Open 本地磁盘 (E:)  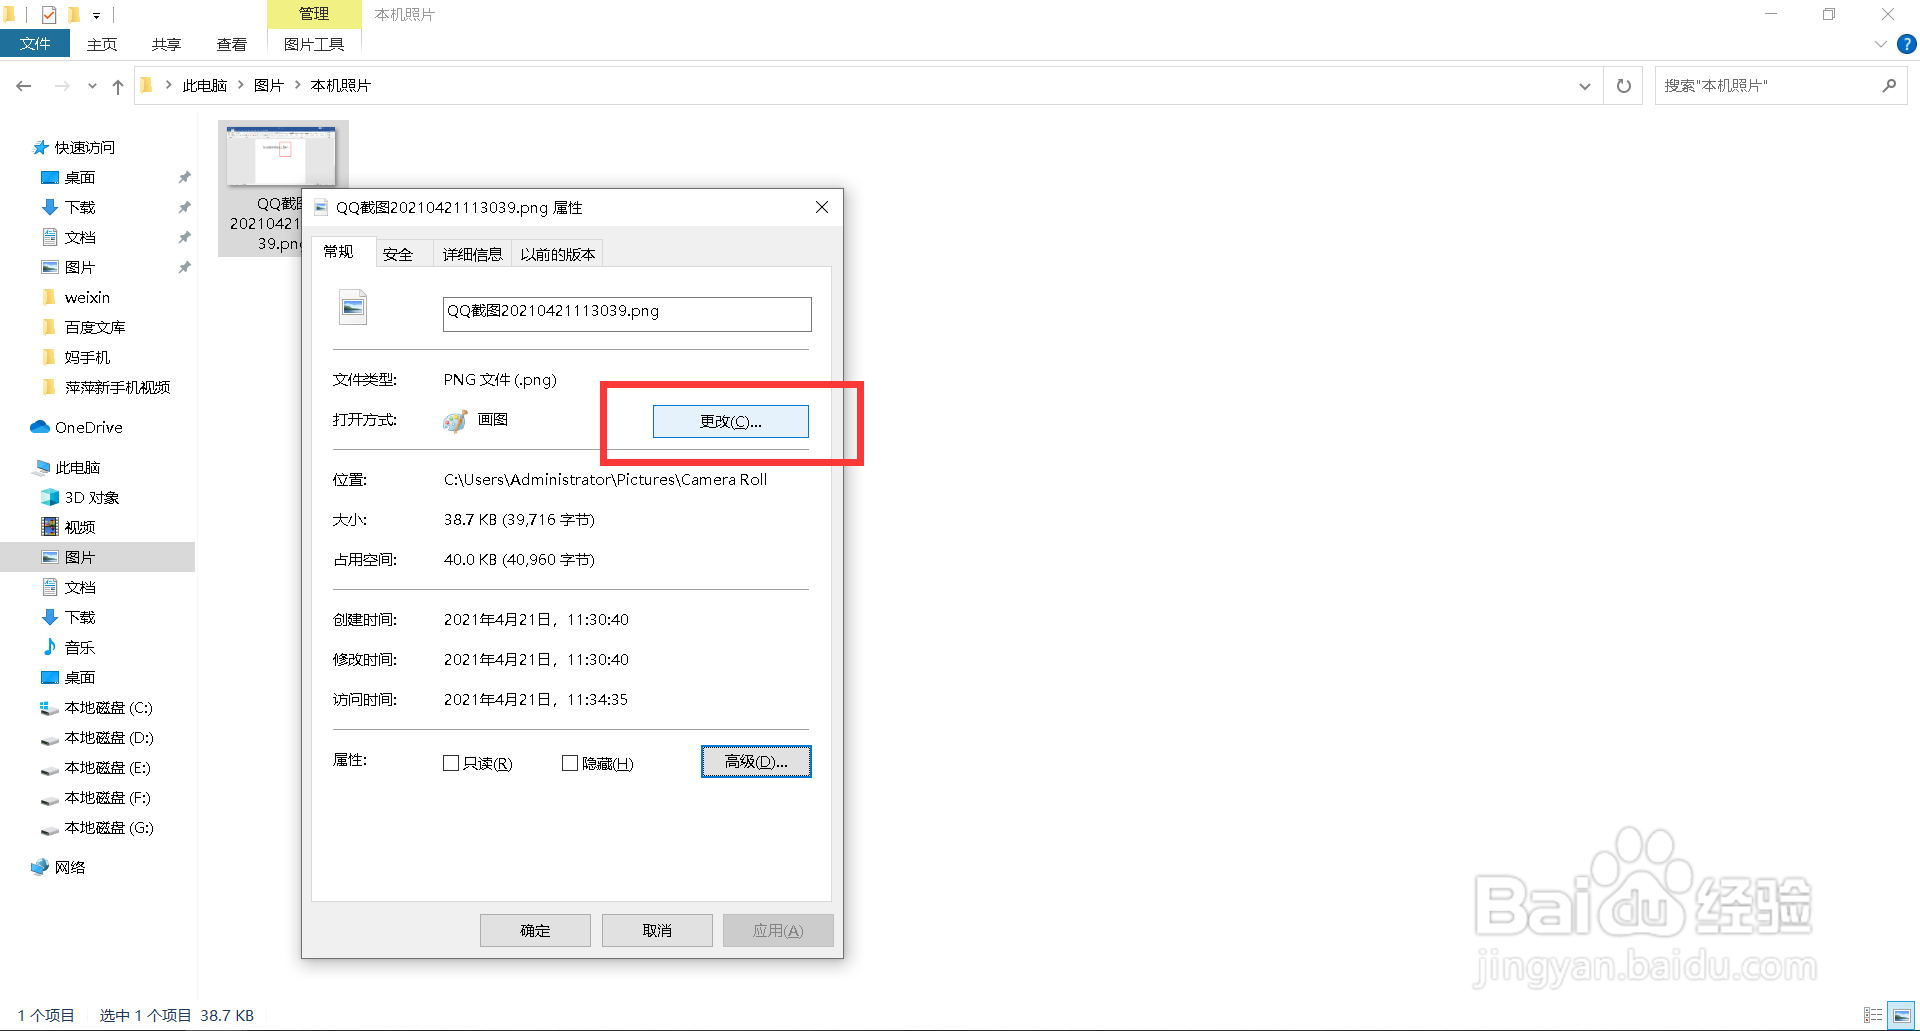pyautogui.click(x=108, y=767)
